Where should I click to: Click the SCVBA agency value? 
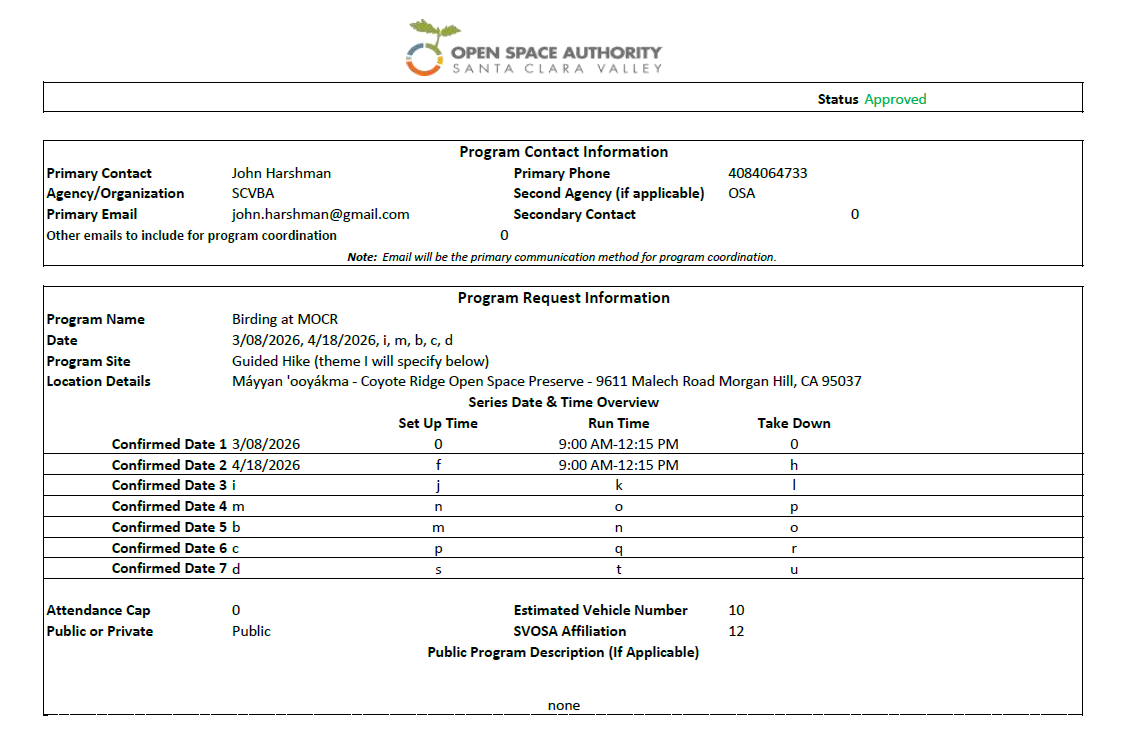[x=253, y=193]
